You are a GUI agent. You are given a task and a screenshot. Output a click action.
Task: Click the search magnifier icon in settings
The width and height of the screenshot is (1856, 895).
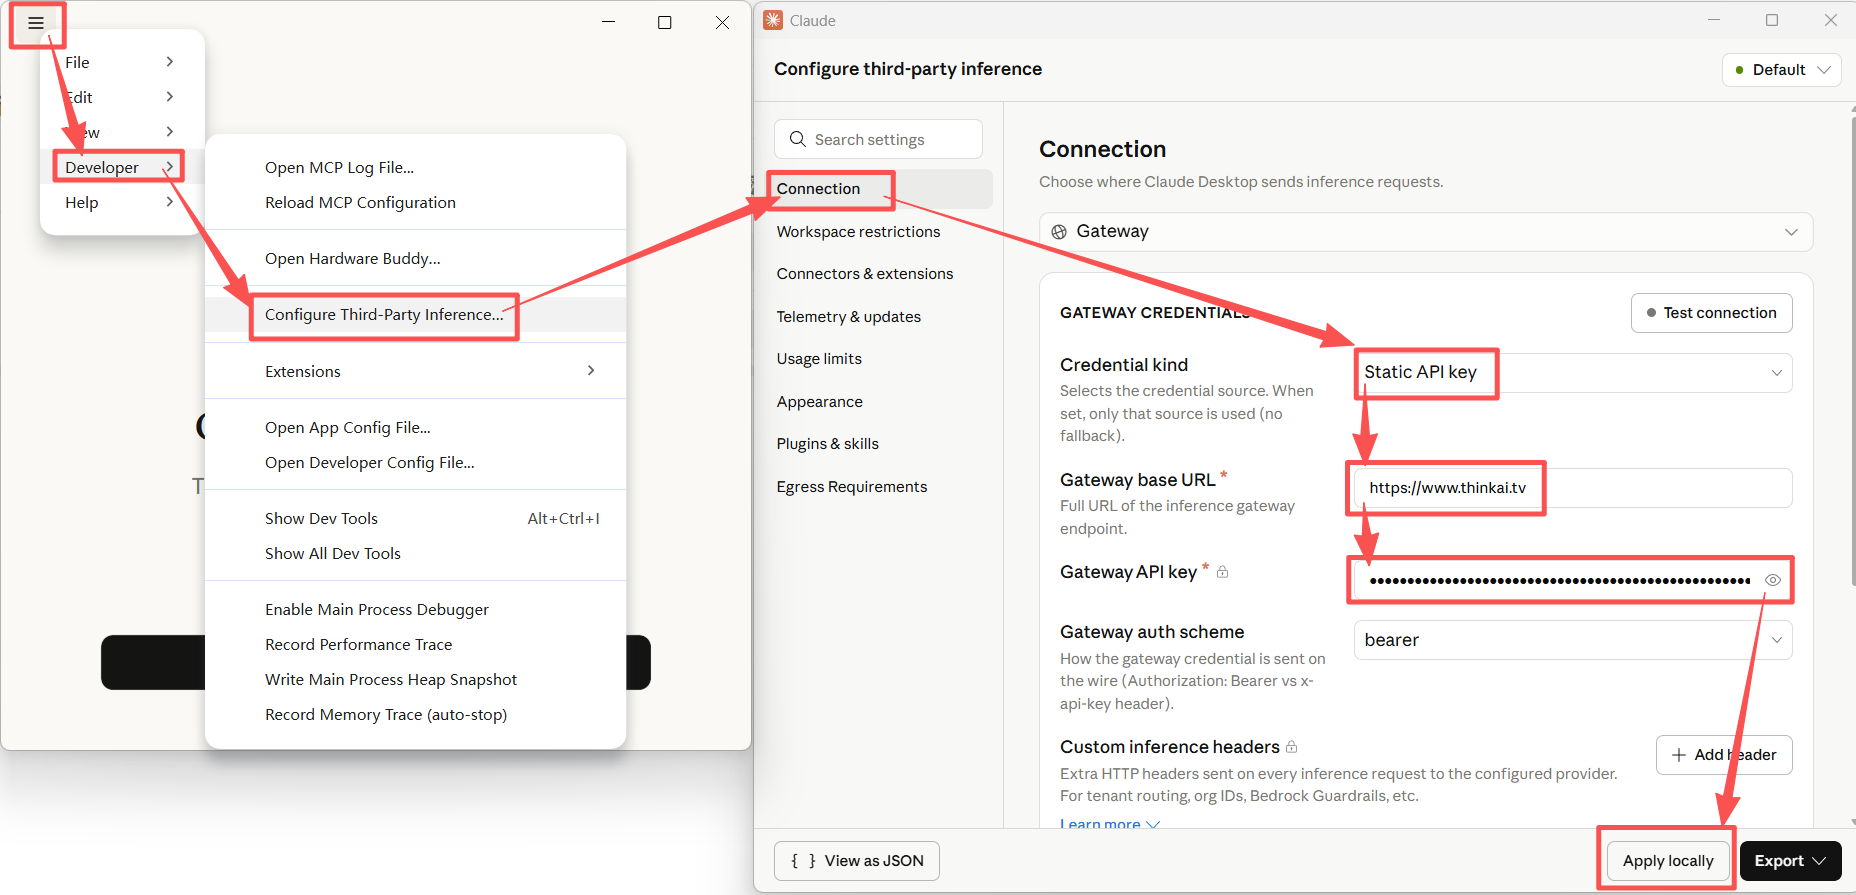[797, 139]
